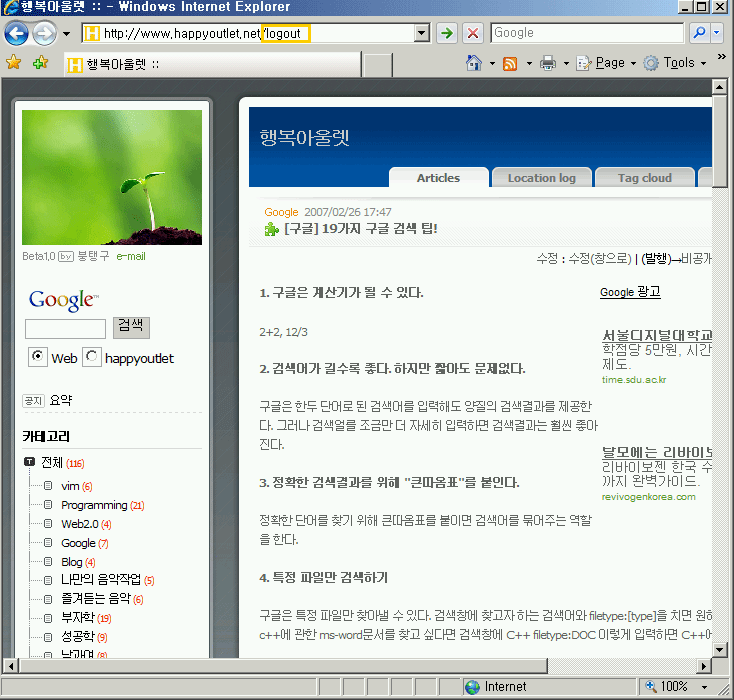
Task: Click the page icon beside Programming category
Action: (48, 505)
